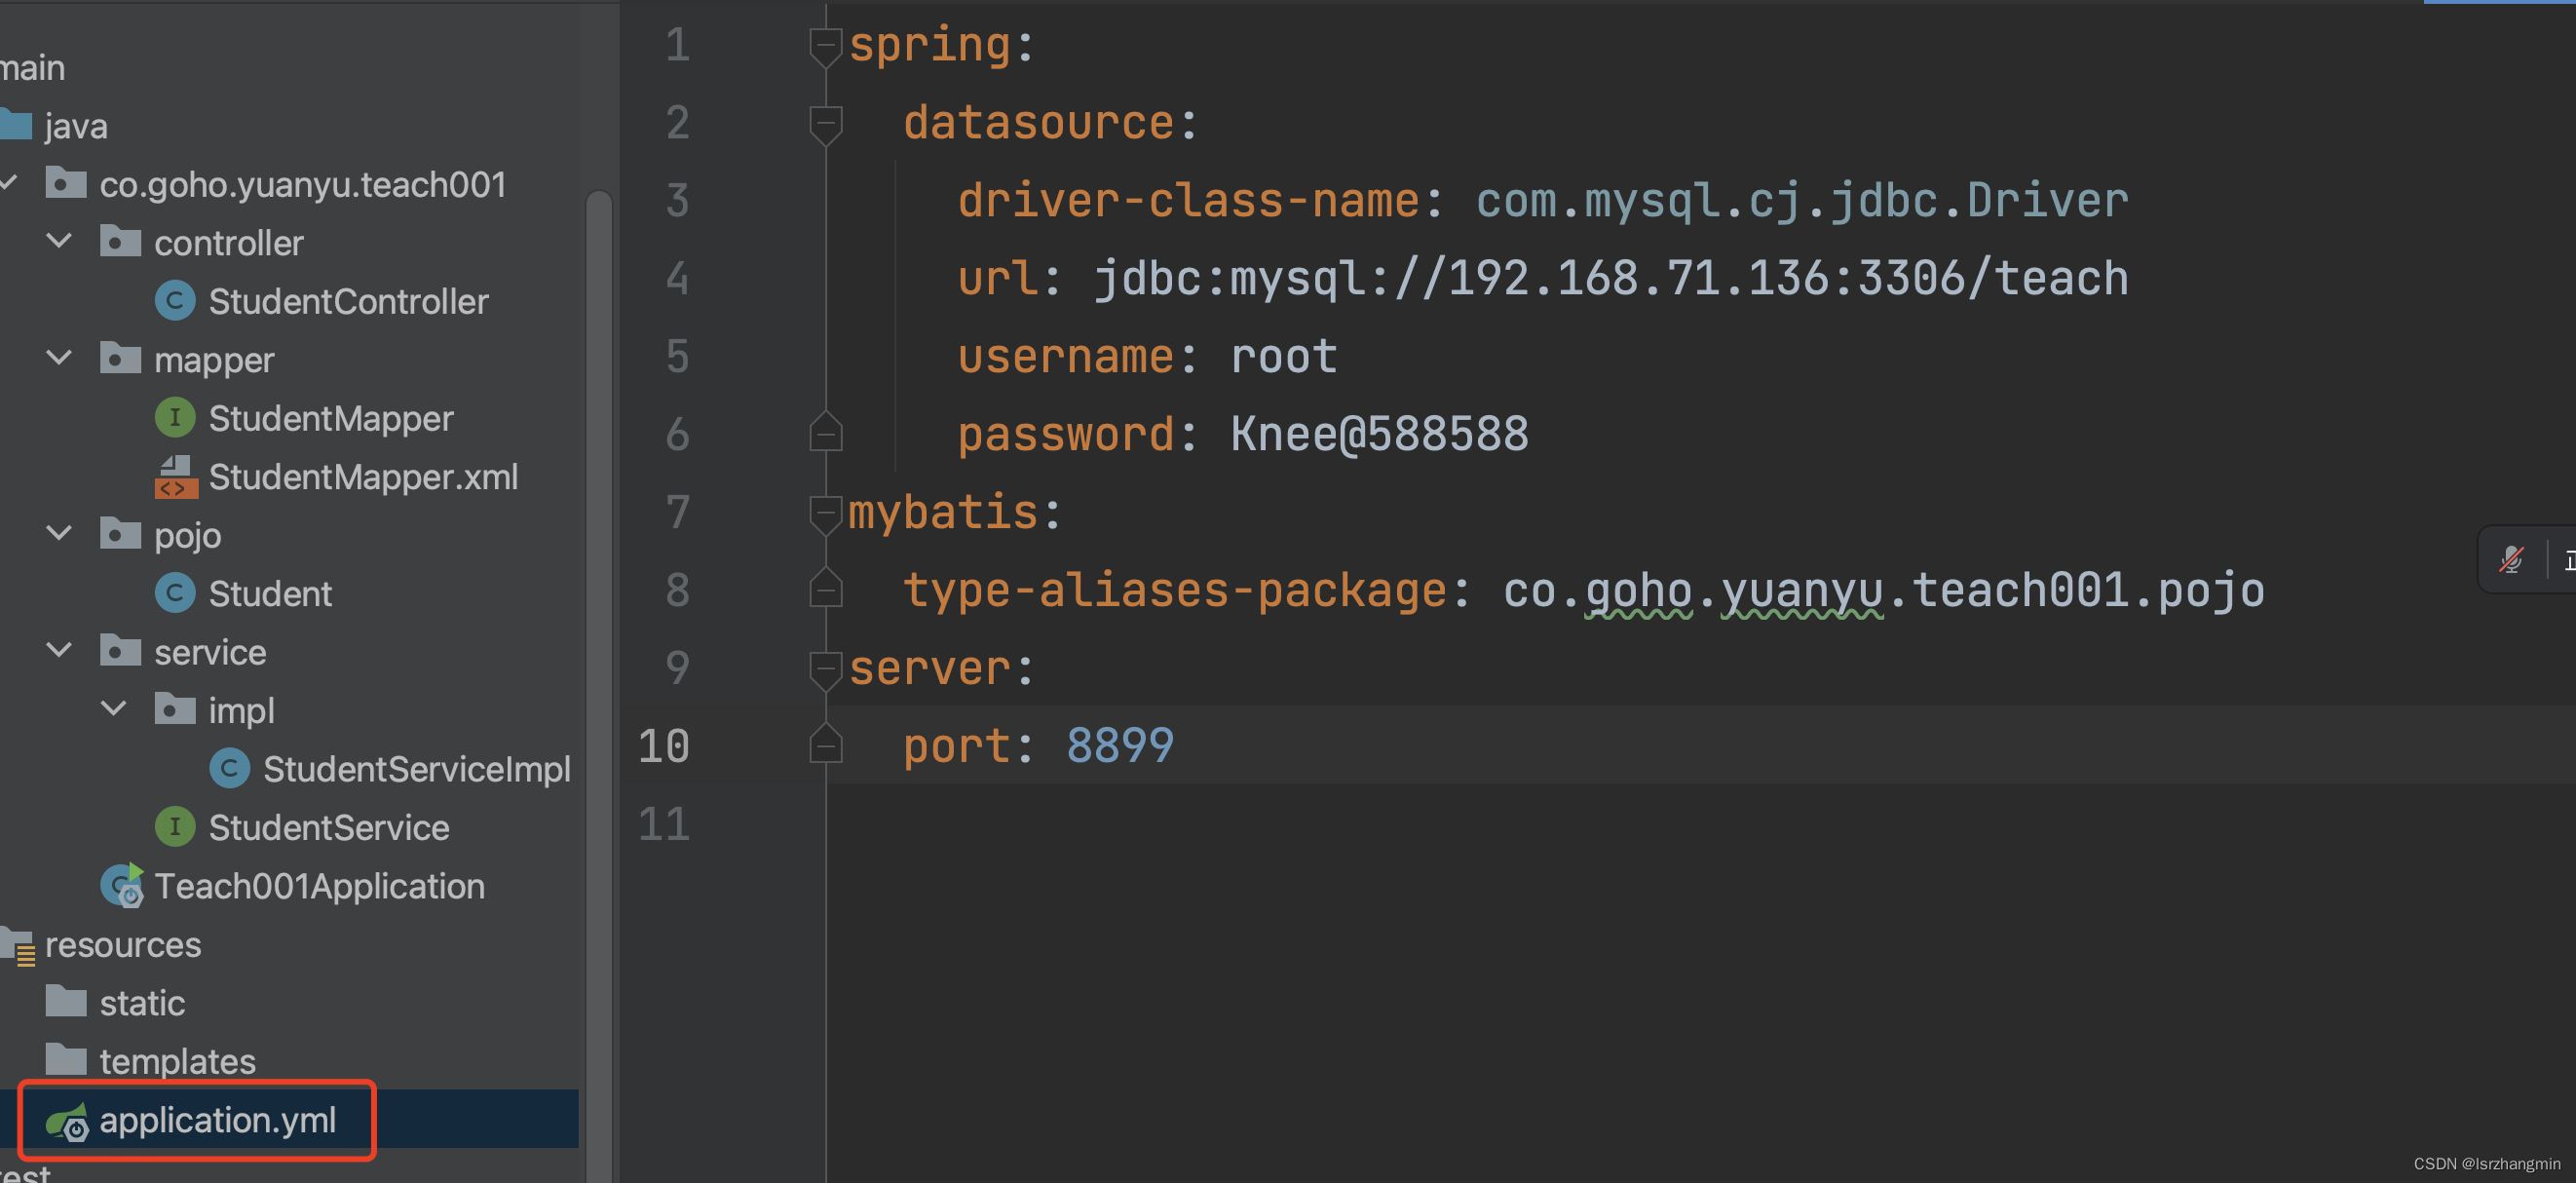Collapse the impl package chevron
2576x1183 pixels.
coord(114,710)
